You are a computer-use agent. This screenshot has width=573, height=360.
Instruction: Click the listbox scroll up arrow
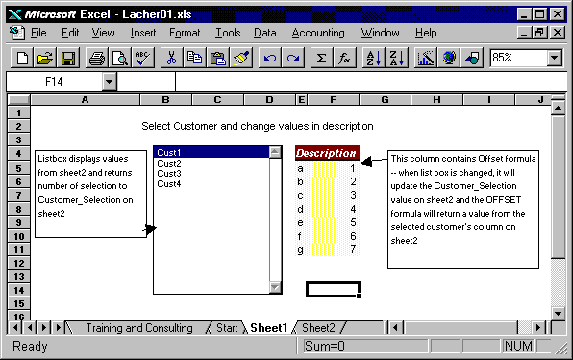[x=275, y=152]
